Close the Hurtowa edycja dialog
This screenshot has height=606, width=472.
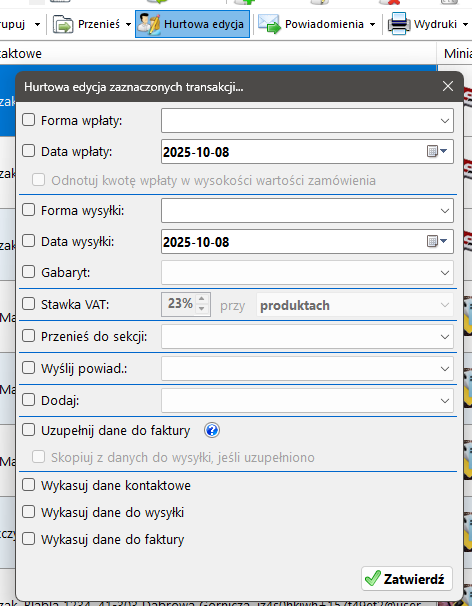[448, 86]
